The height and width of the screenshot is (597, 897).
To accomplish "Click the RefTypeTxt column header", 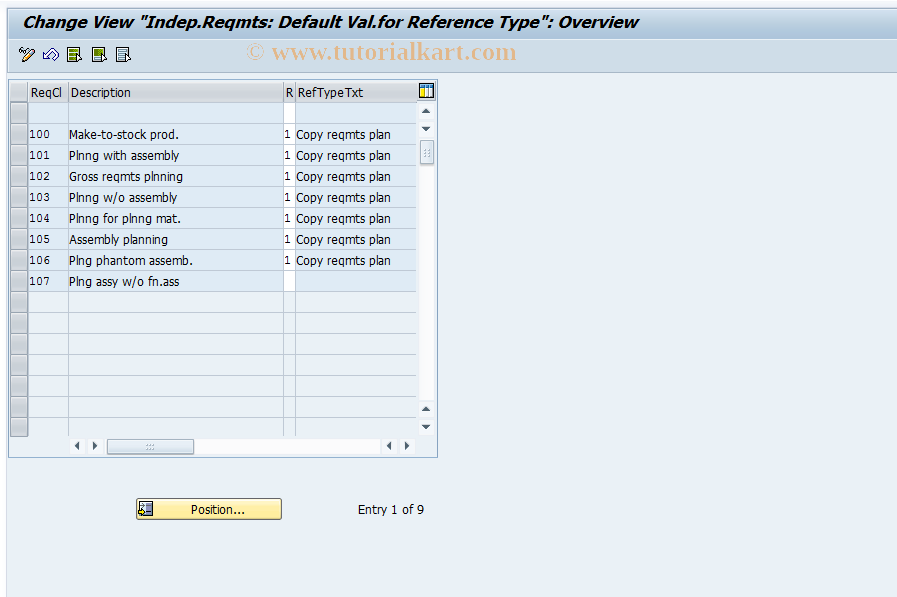I will click(356, 92).
